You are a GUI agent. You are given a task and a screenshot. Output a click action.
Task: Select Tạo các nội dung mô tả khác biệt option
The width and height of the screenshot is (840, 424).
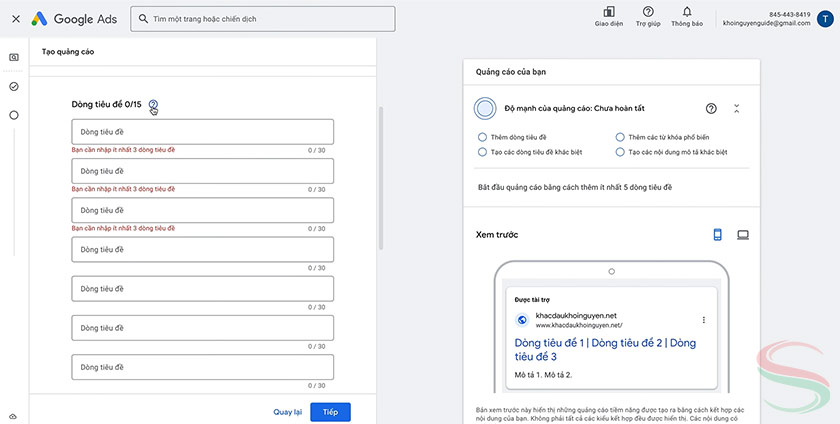pos(620,152)
